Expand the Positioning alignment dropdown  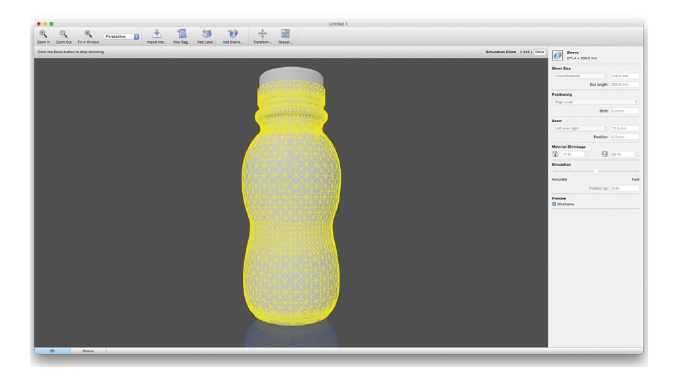[596, 102]
